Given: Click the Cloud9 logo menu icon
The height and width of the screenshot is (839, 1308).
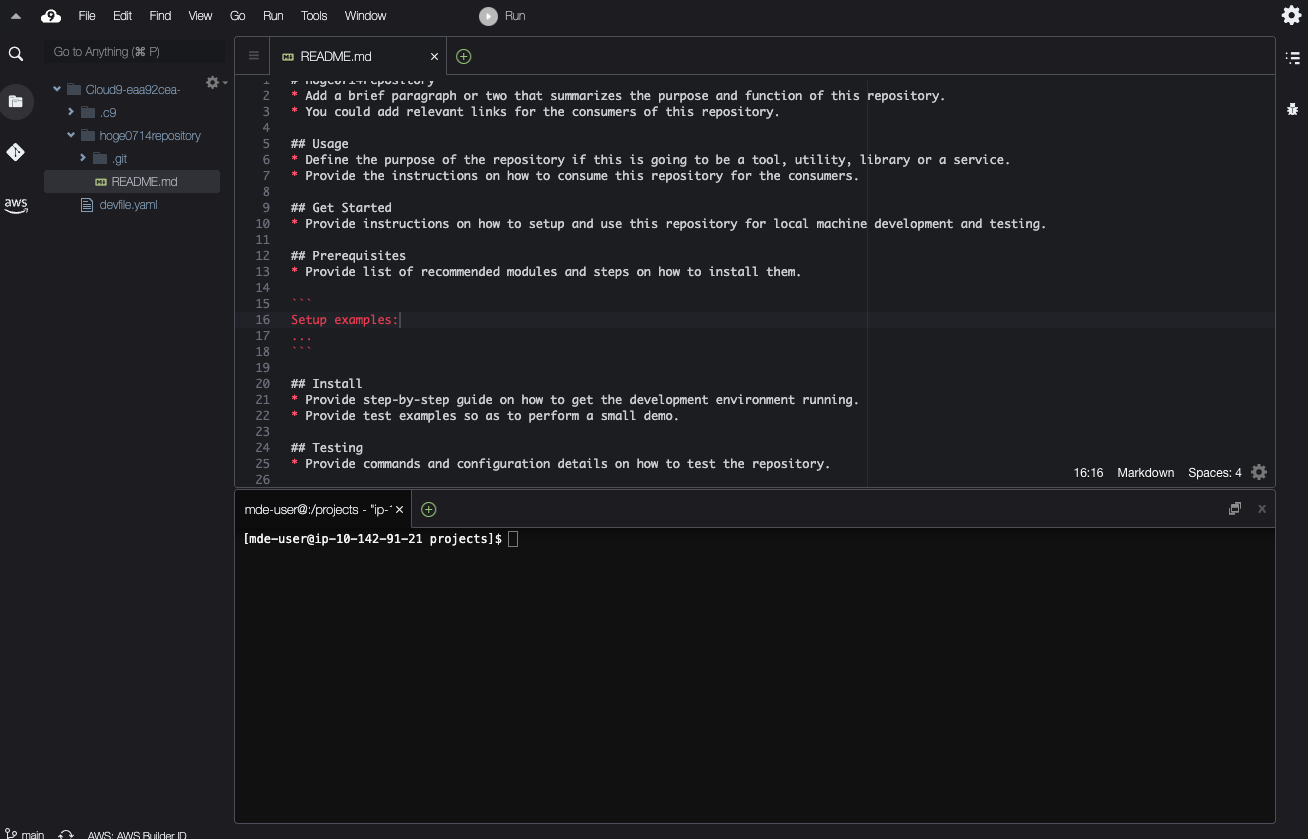Looking at the screenshot, I should pos(50,16).
